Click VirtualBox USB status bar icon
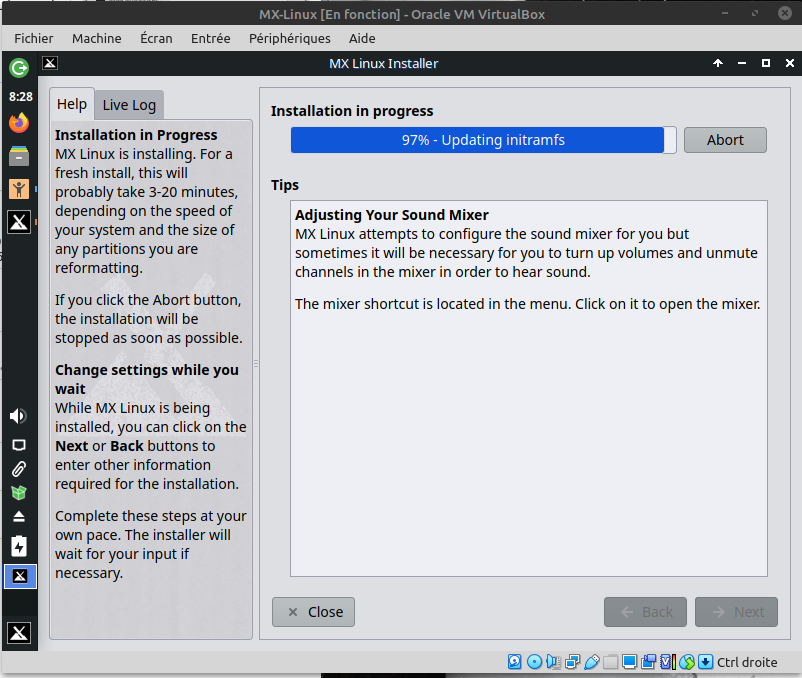This screenshot has height=678, width=802. click(591, 662)
